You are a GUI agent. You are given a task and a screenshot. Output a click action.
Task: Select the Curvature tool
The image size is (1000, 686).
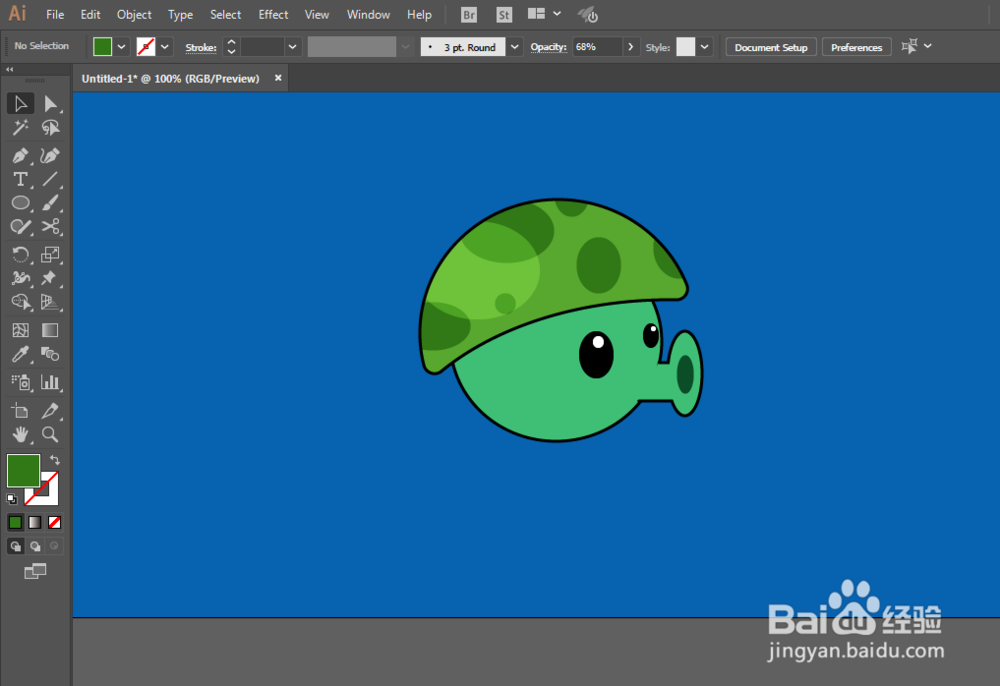tap(50, 156)
